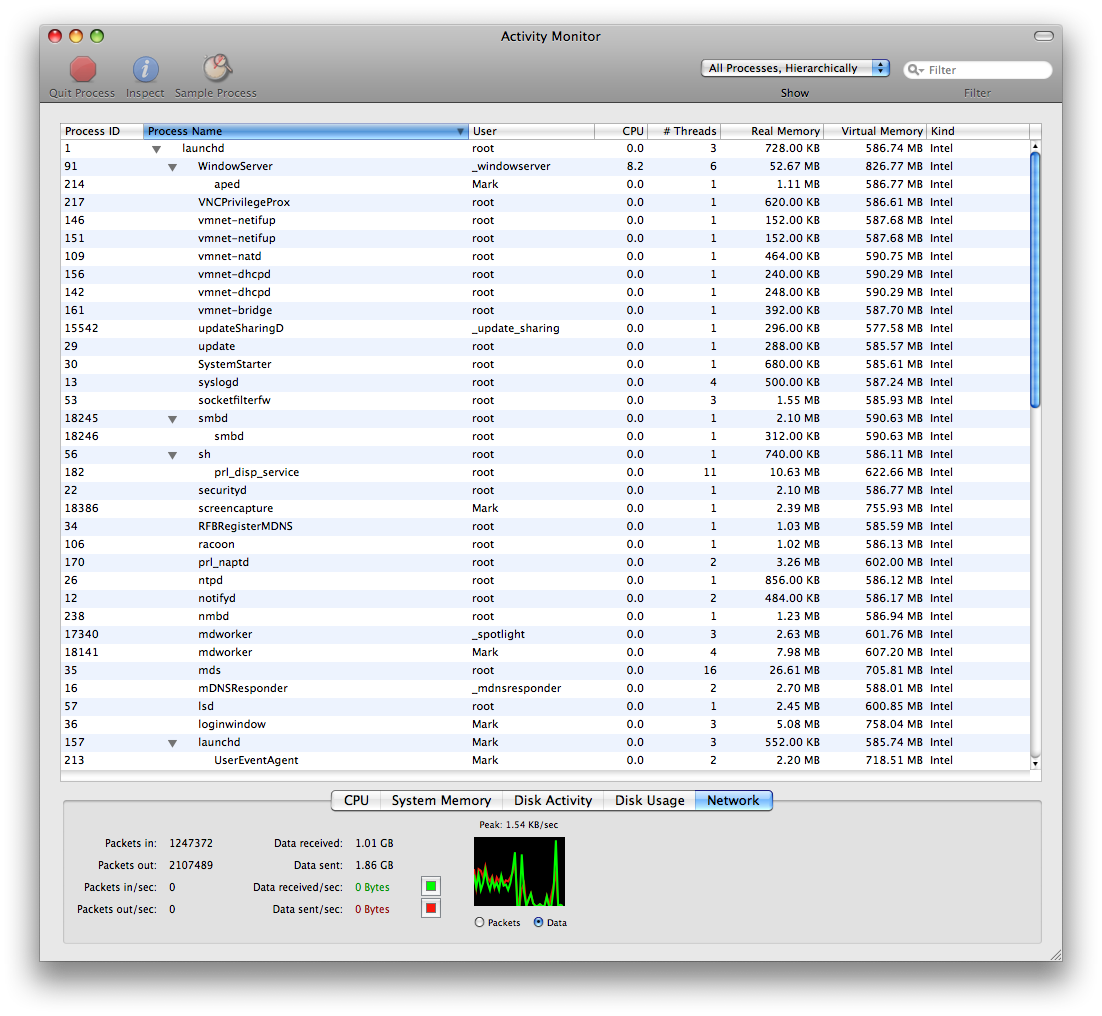This screenshot has height=1016, width=1102.
Task: Select the UserEventAgent process row
Action: point(545,760)
